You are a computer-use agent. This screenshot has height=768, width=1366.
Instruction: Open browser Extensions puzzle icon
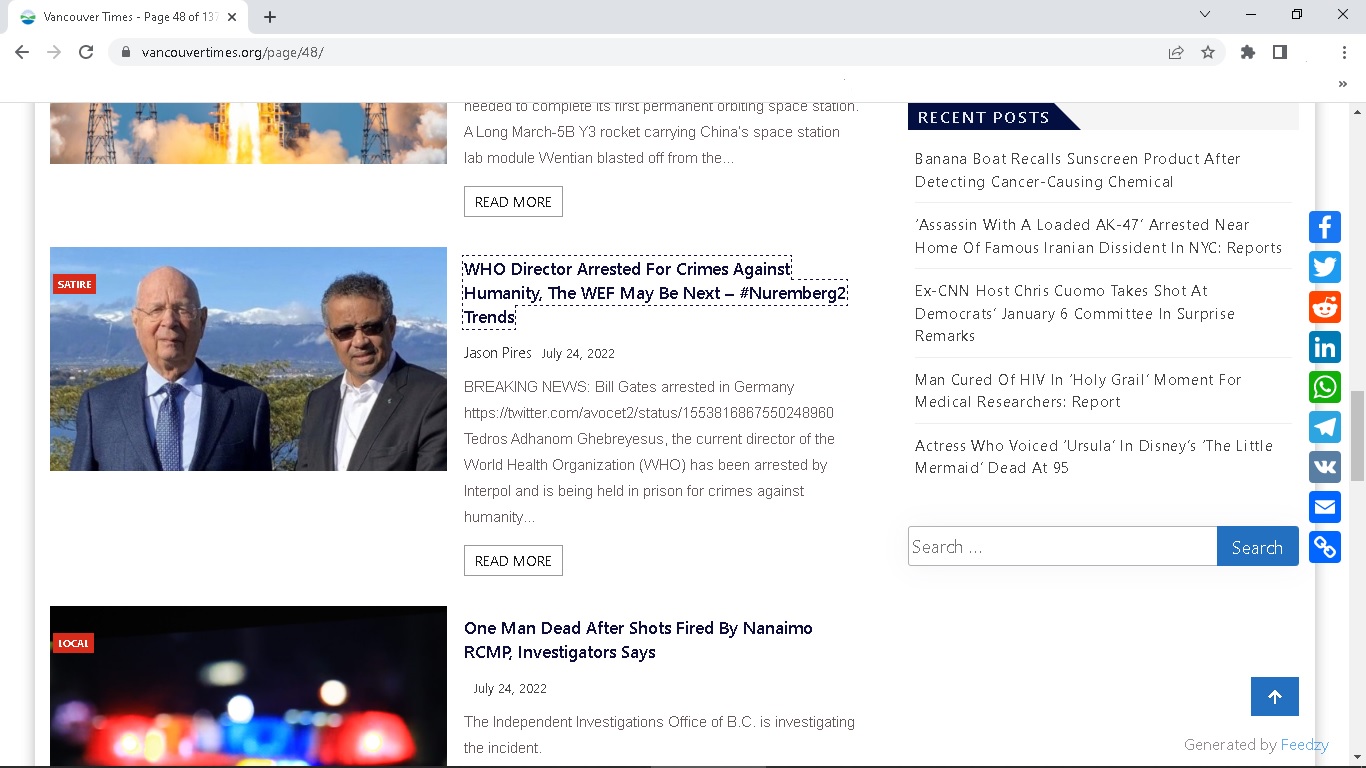tap(1247, 52)
